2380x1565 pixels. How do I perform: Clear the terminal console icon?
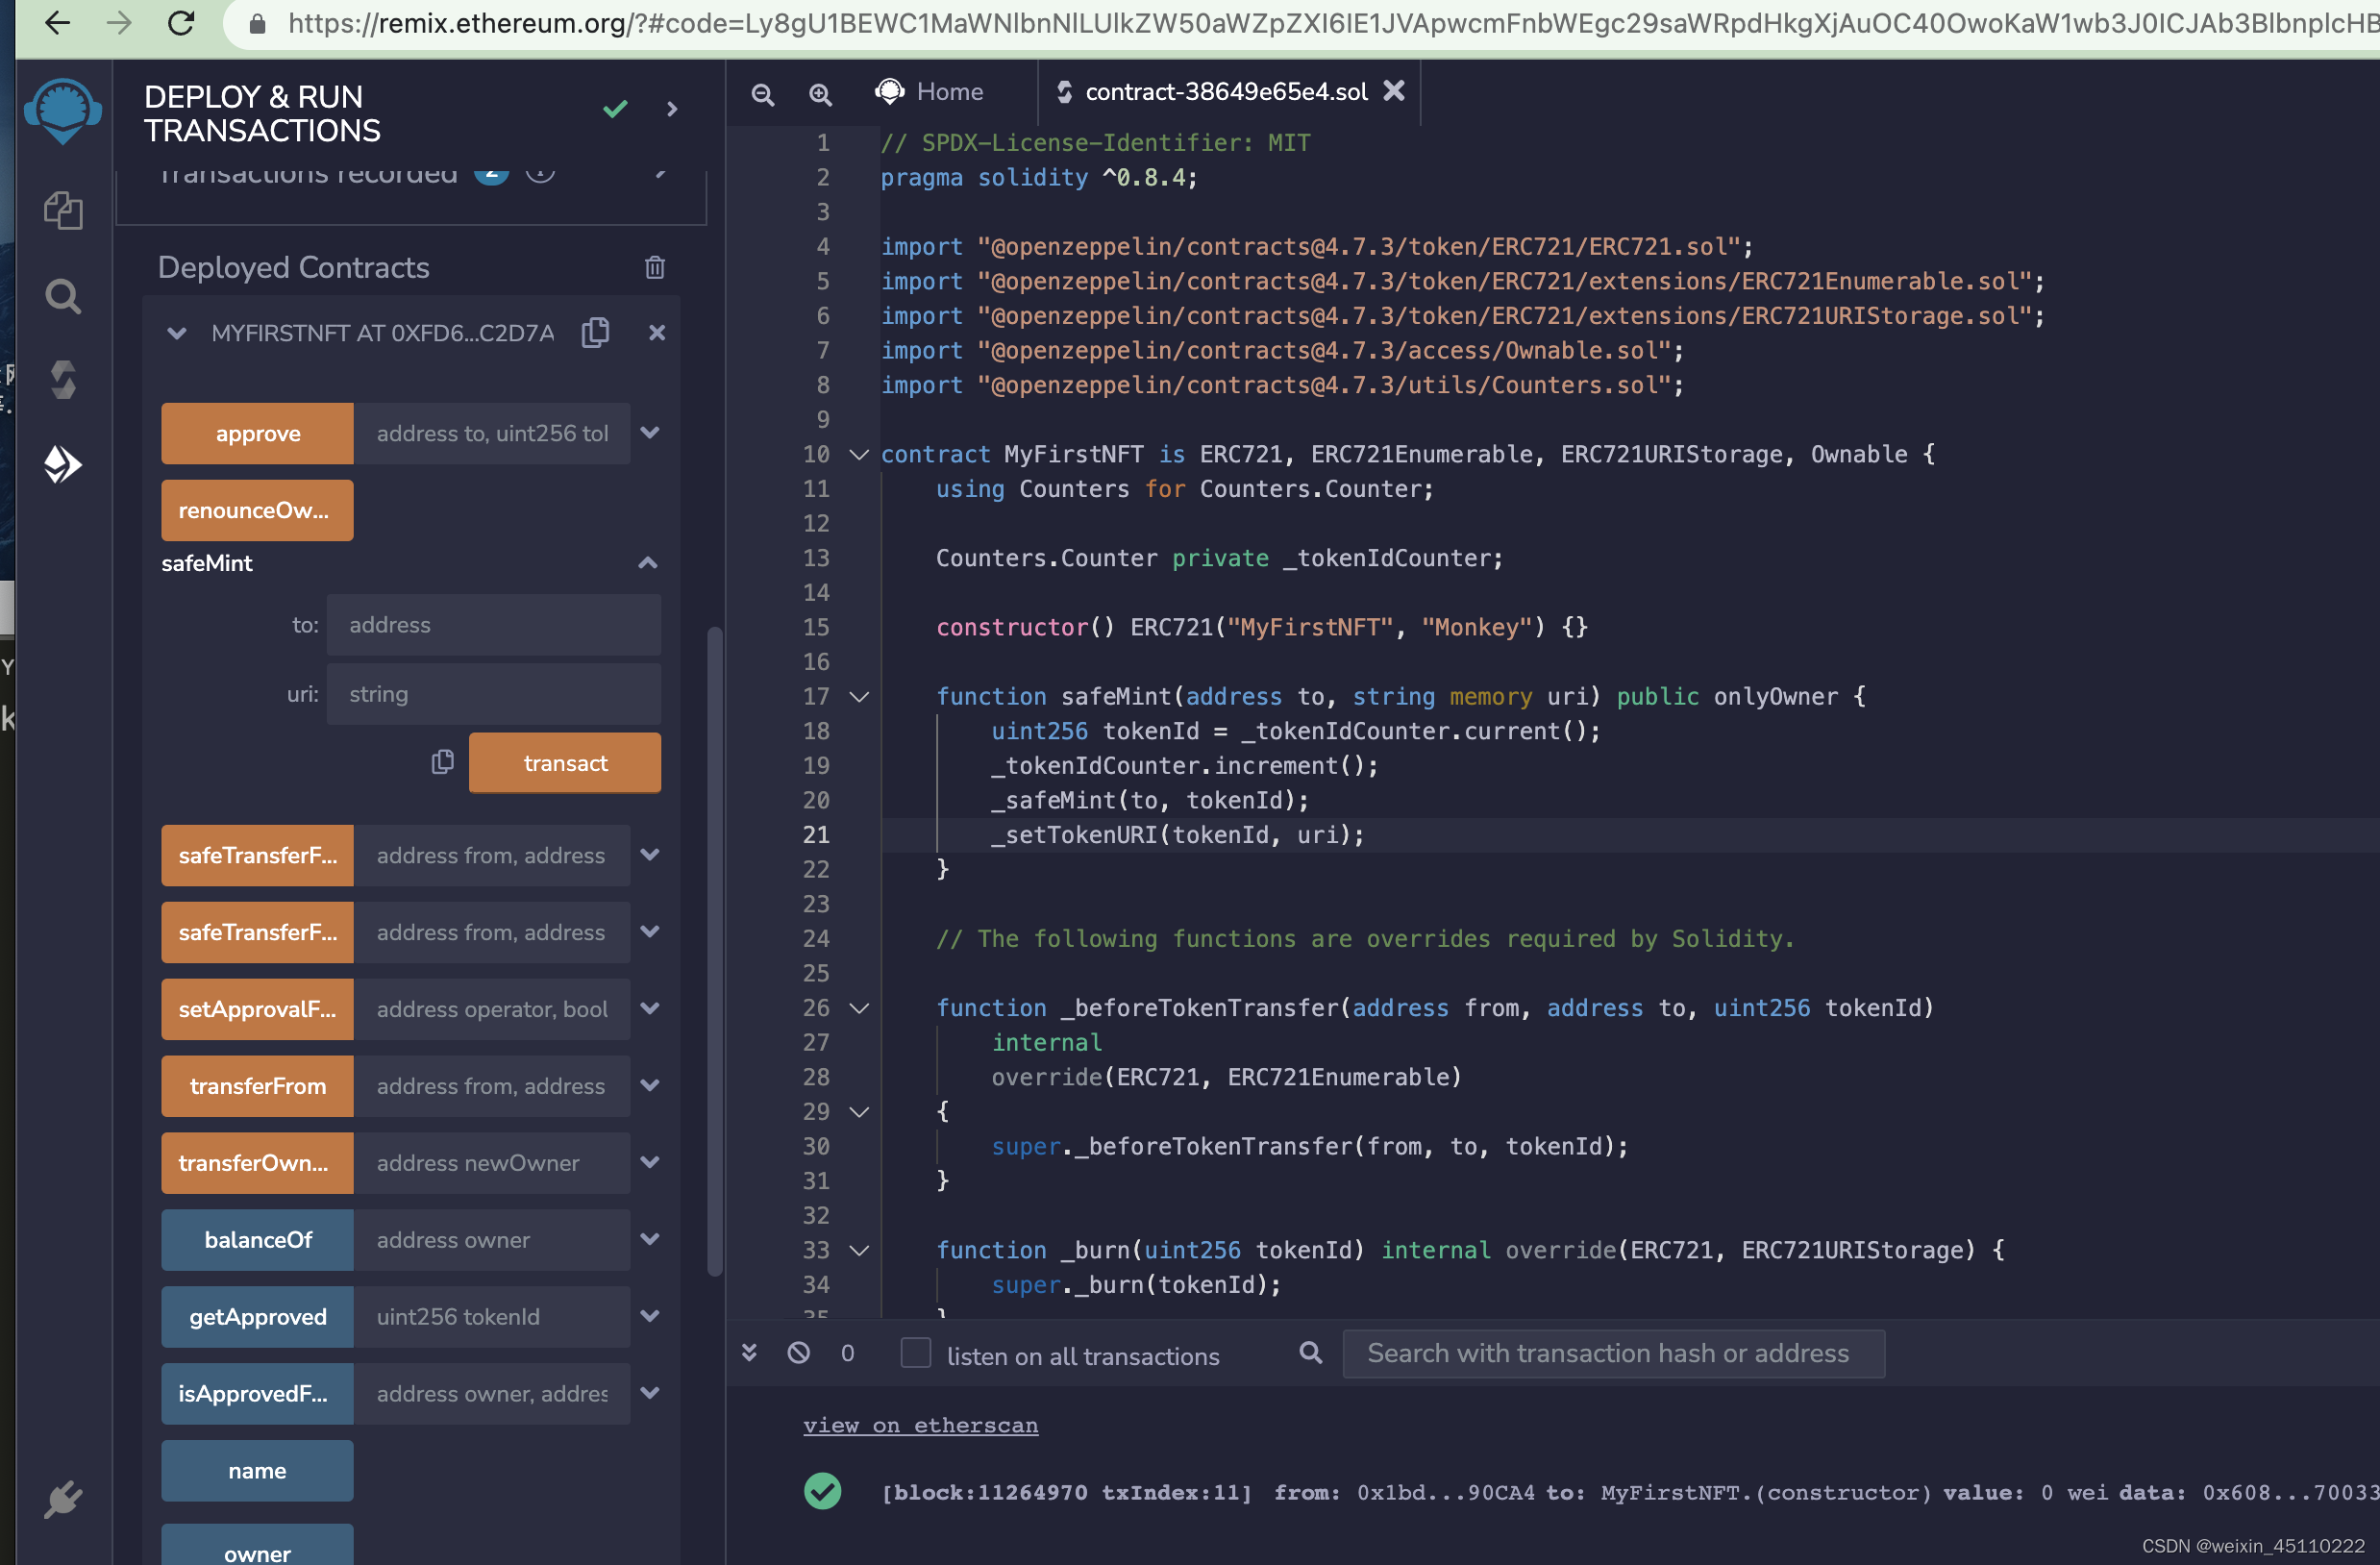(798, 1353)
